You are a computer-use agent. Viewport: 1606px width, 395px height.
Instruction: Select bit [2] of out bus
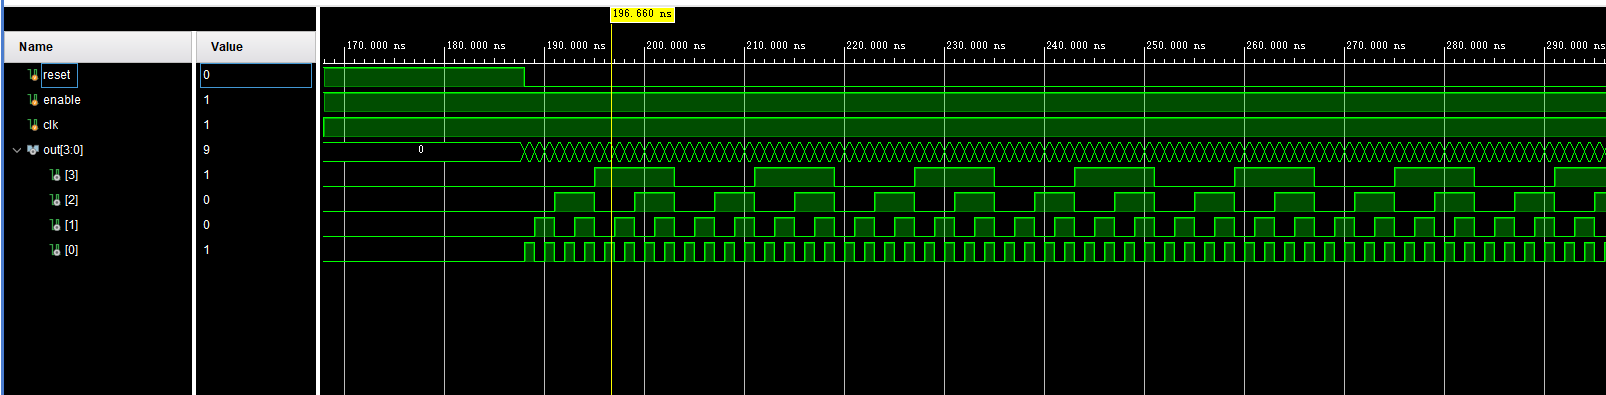[x=71, y=200]
